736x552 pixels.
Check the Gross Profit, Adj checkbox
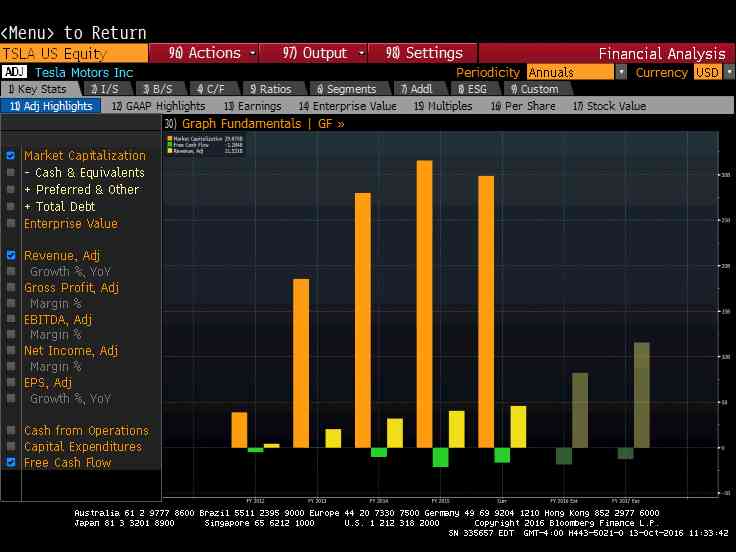click(11, 287)
